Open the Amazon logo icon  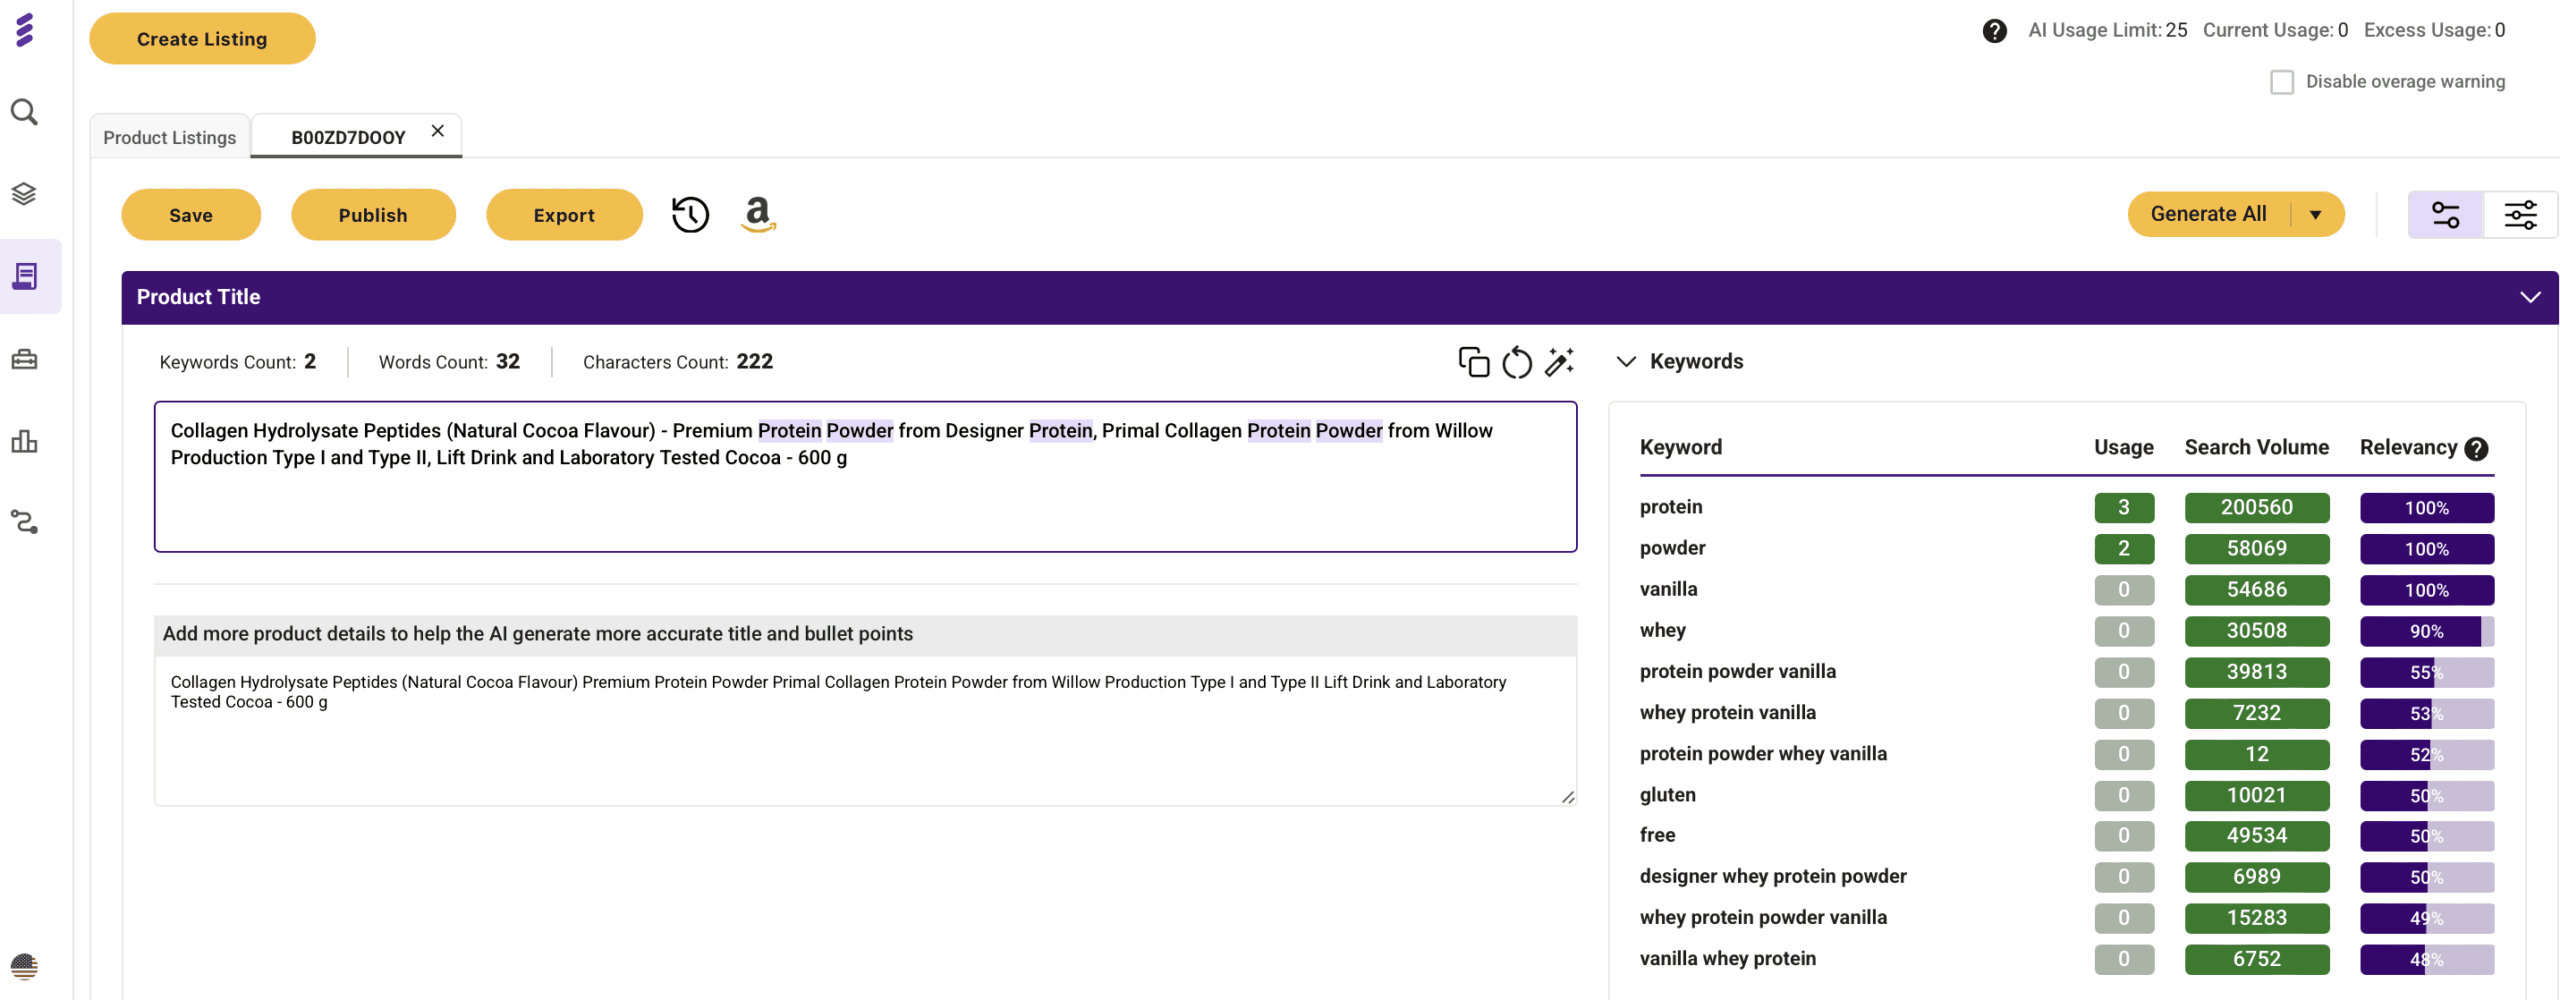point(758,214)
